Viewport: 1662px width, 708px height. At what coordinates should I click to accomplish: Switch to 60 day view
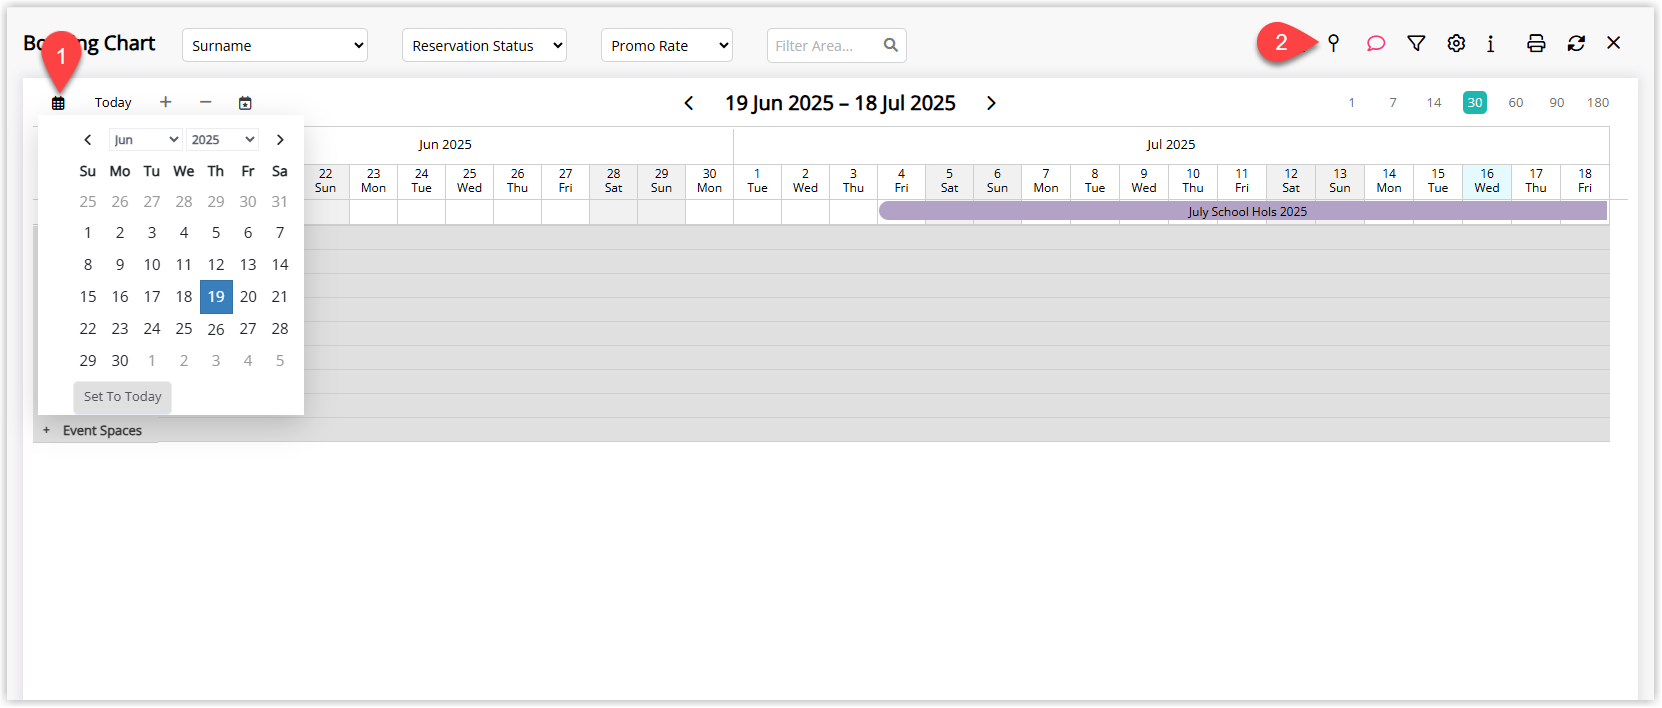pyautogui.click(x=1516, y=103)
